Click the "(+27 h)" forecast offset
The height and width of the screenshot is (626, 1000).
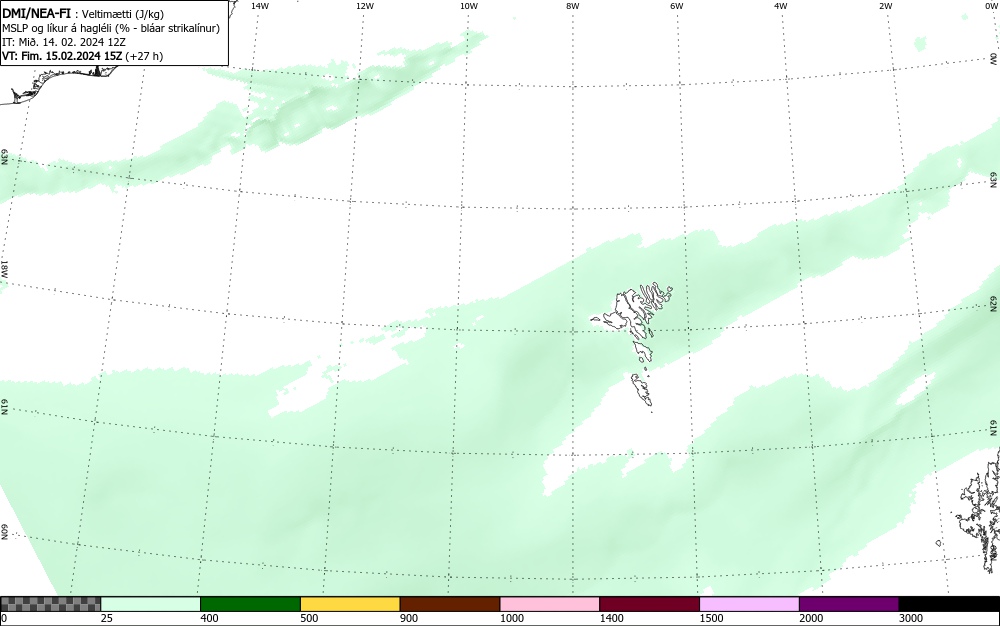coord(144,56)
